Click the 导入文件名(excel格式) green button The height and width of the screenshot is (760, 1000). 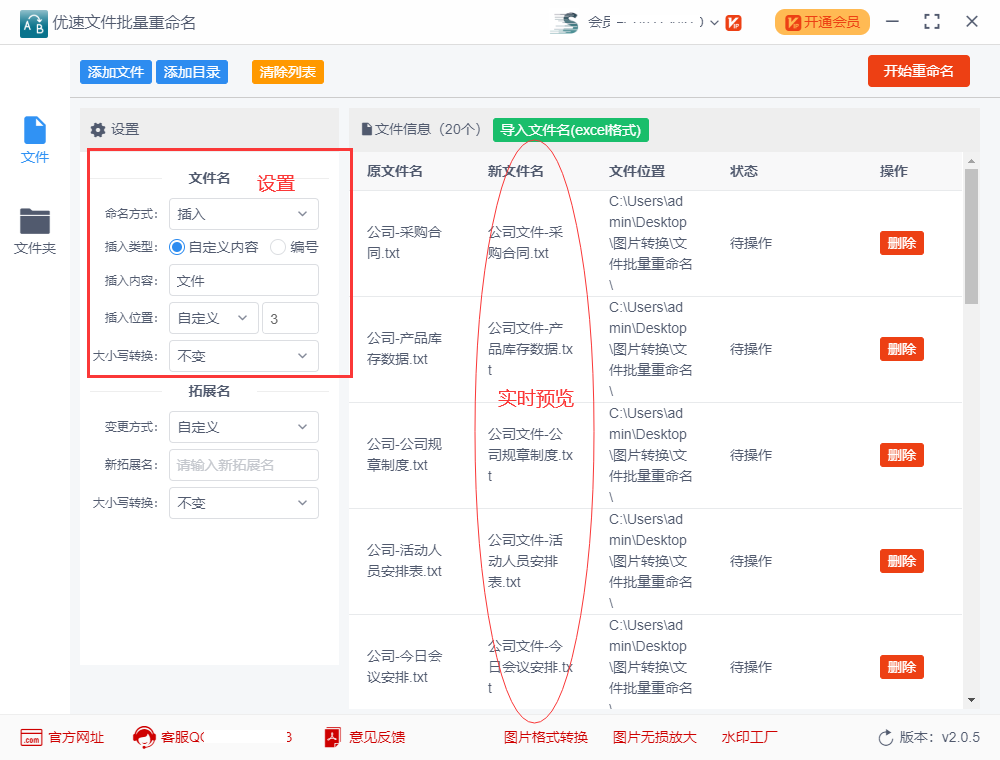click(x=570, y=130)
